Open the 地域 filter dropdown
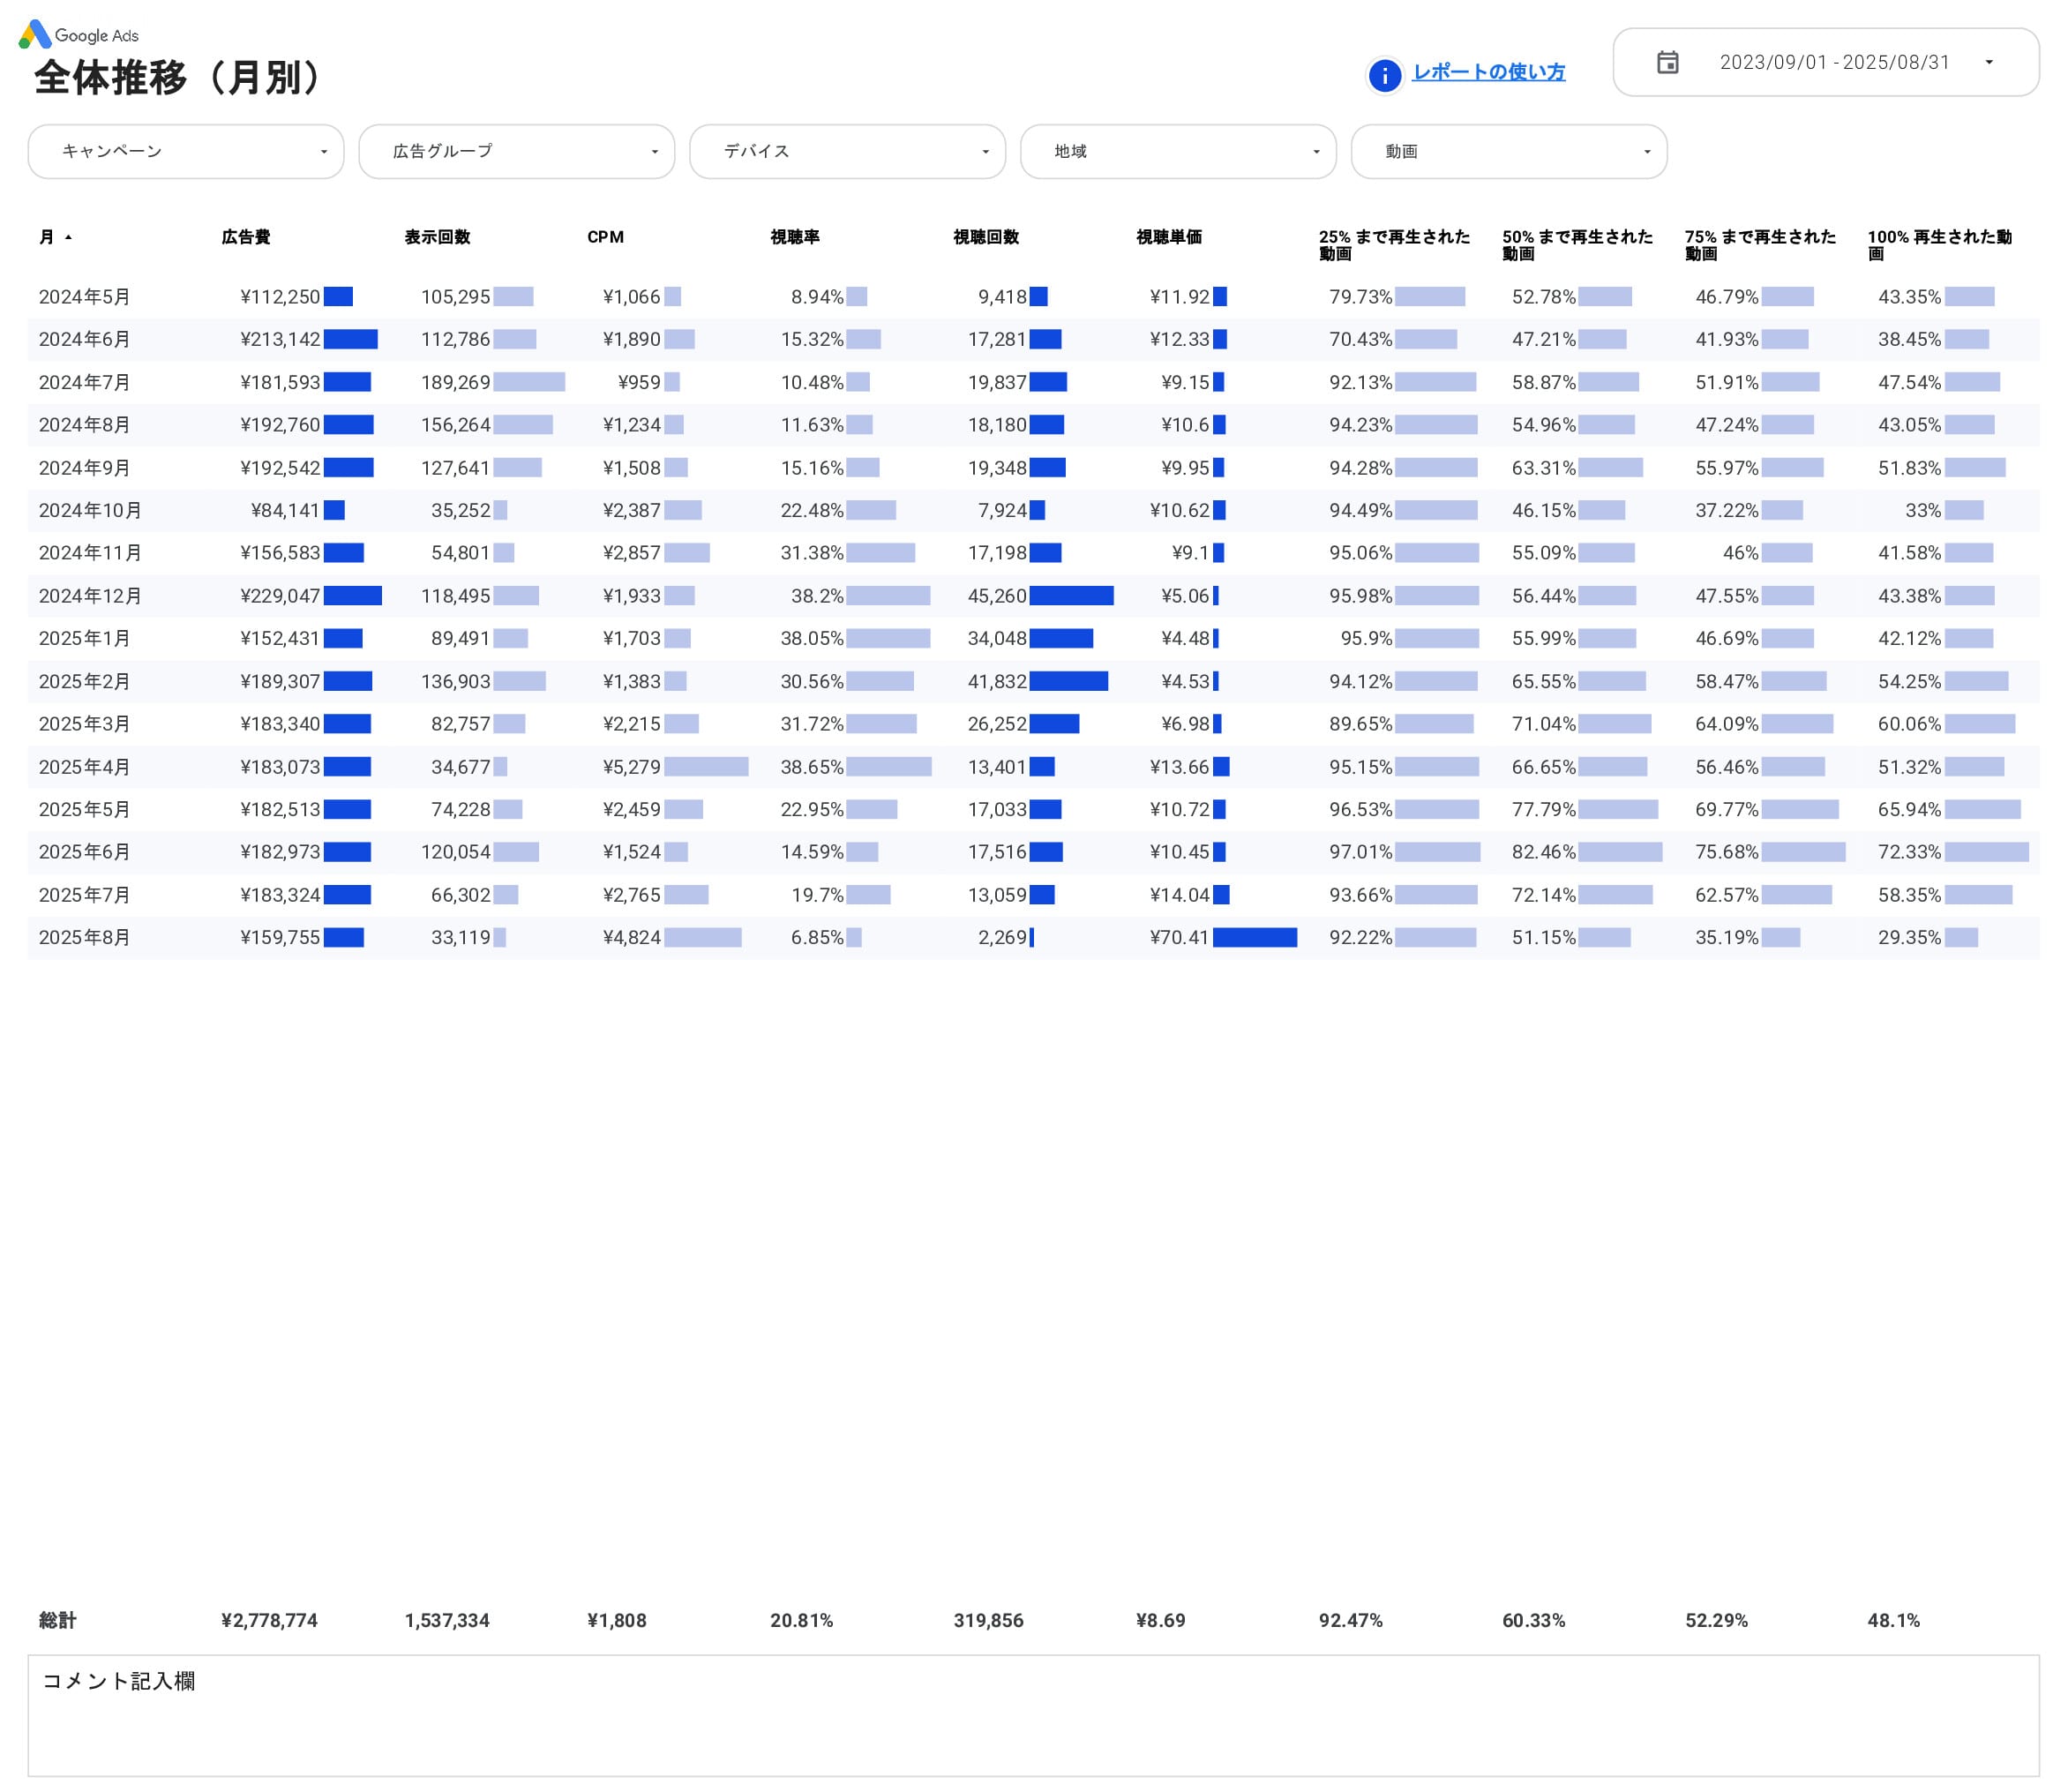This screenshot has height=1792, width=2068. coord(1177,151)
